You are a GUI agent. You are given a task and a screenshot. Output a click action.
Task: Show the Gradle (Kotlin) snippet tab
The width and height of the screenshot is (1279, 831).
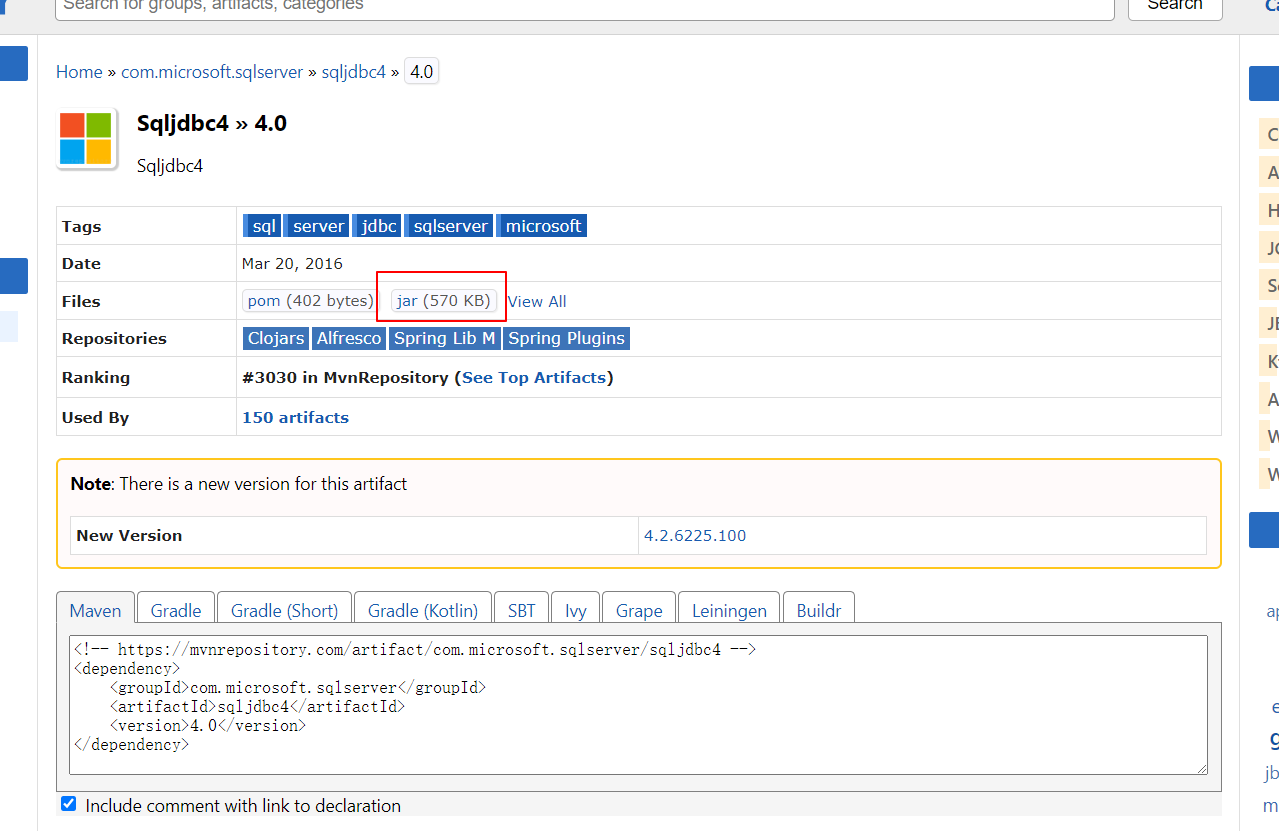point(423,610)
